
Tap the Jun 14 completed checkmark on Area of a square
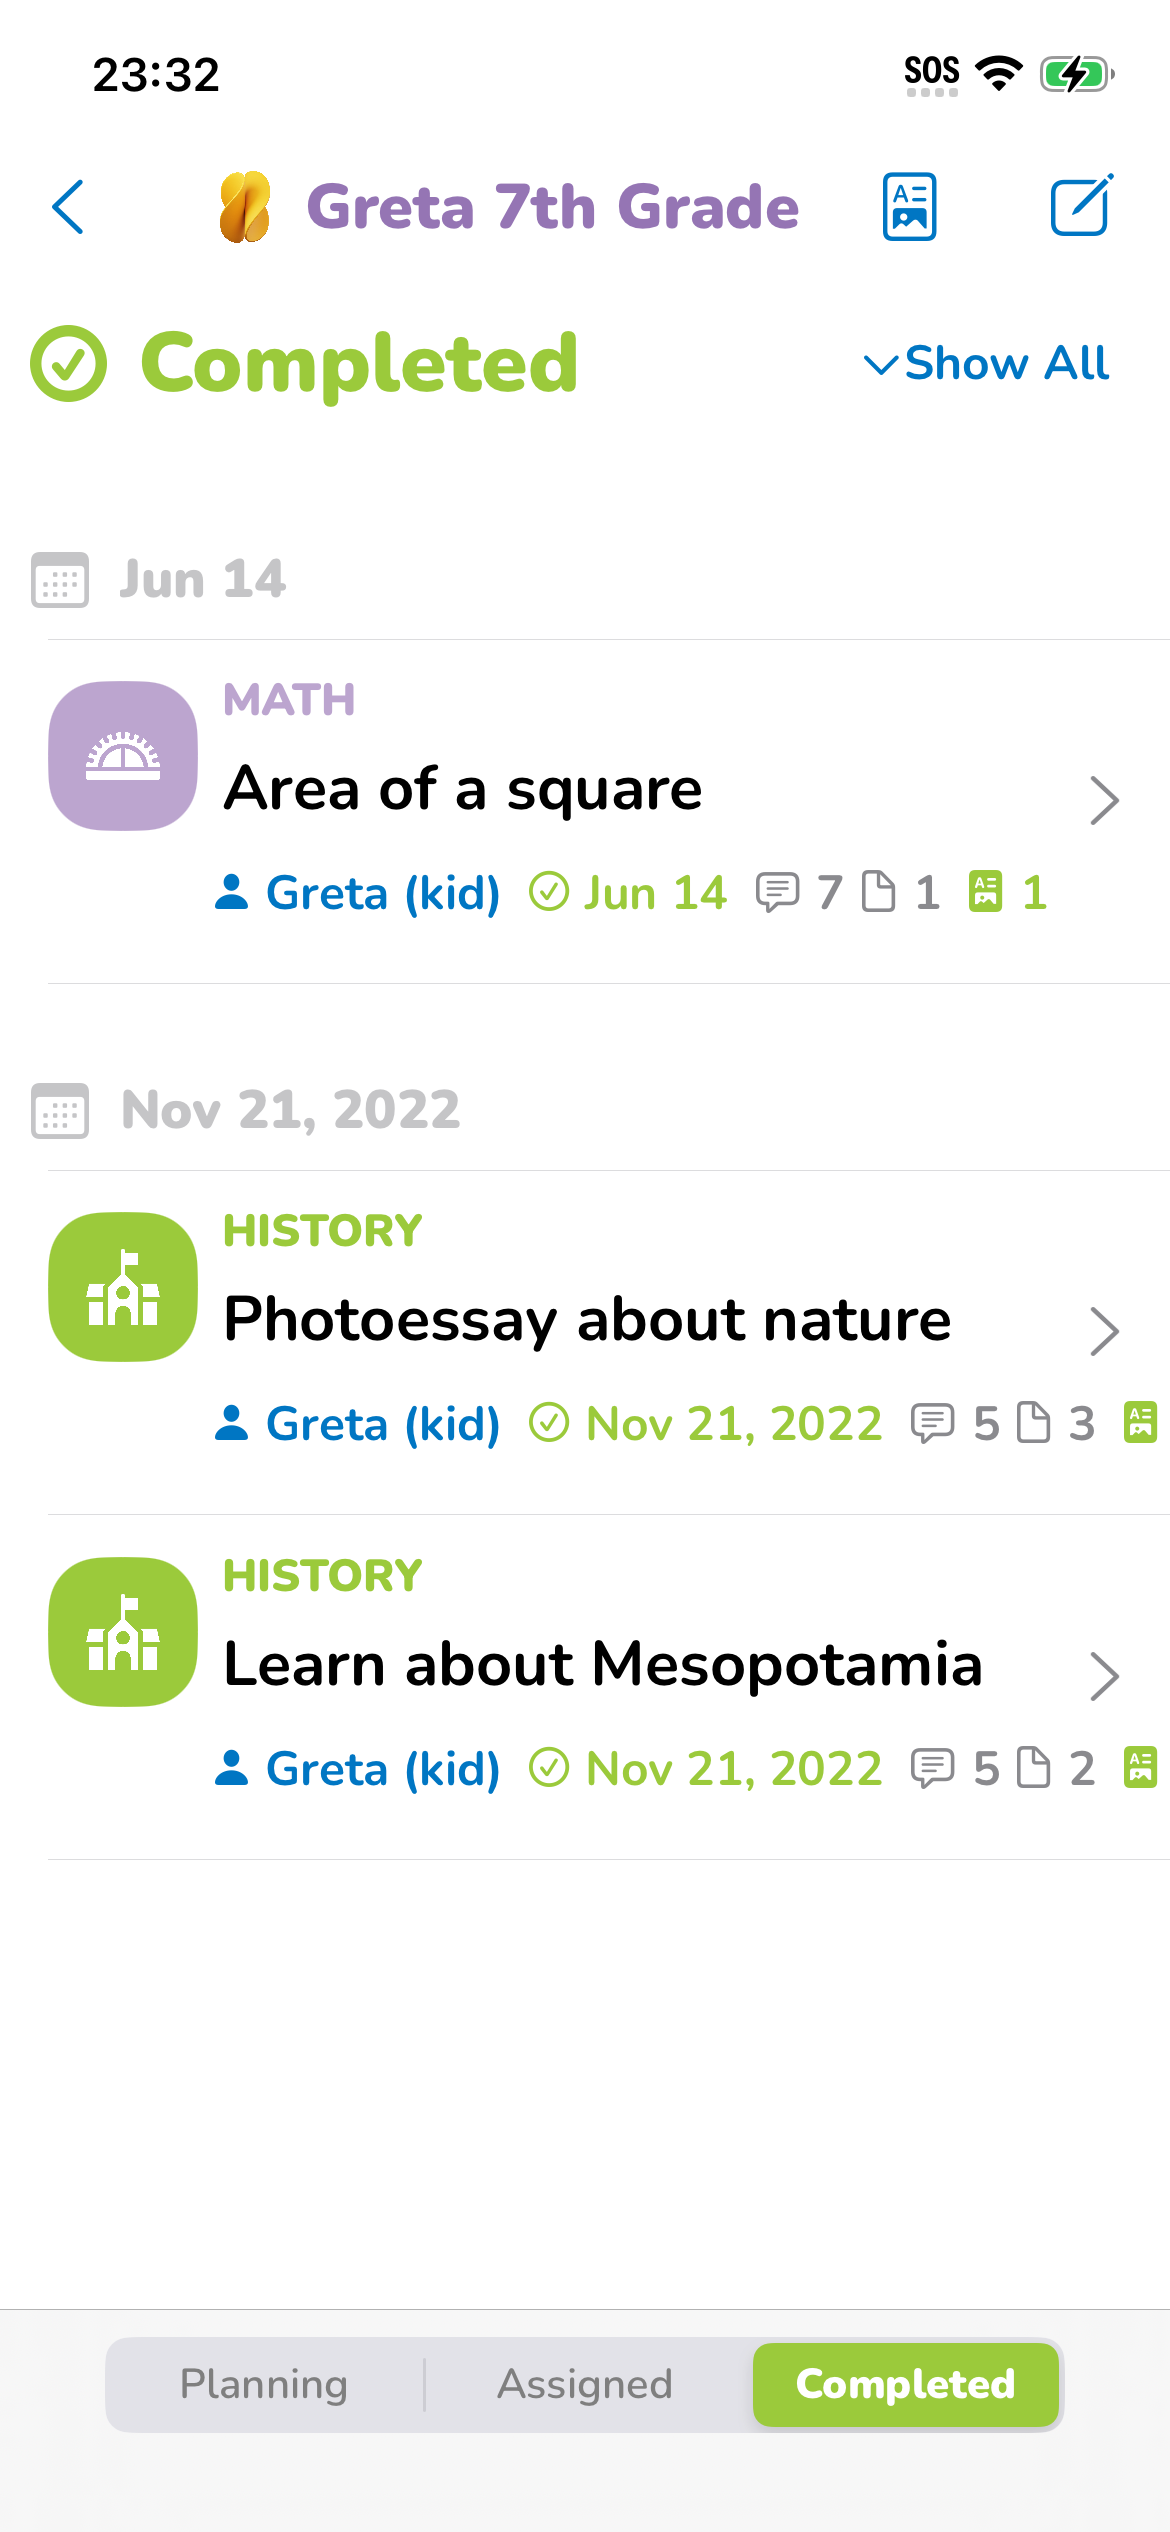549,892
